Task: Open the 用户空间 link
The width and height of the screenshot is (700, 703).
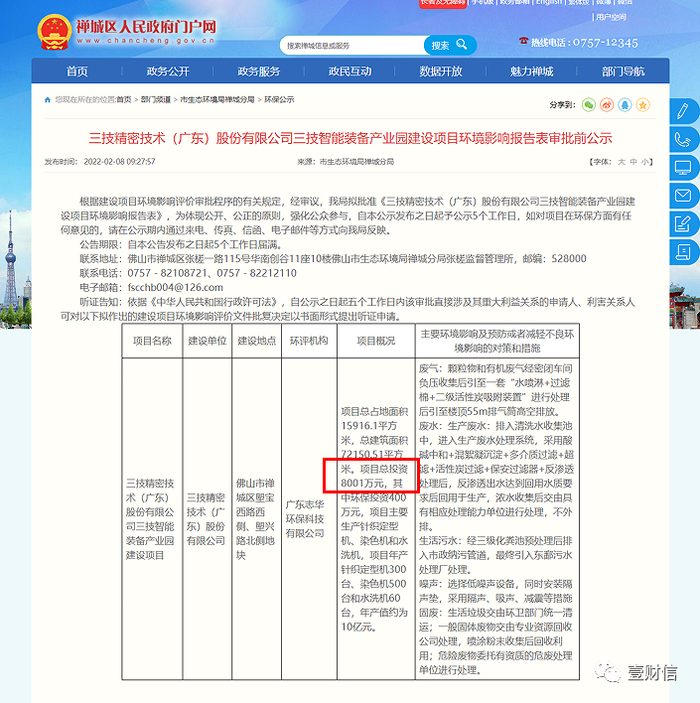Action: (x=611, y=17)
